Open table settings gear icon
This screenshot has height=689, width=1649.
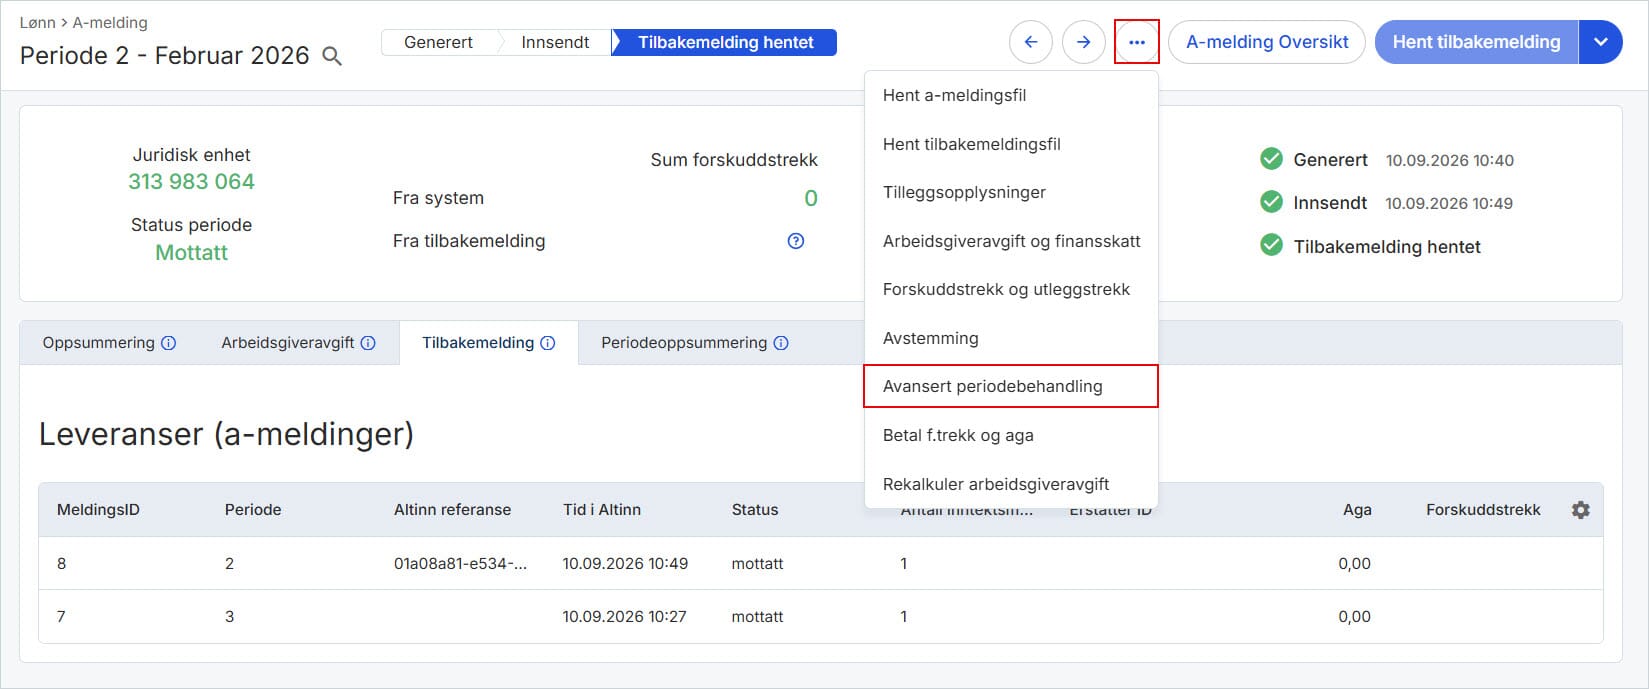1580,510
